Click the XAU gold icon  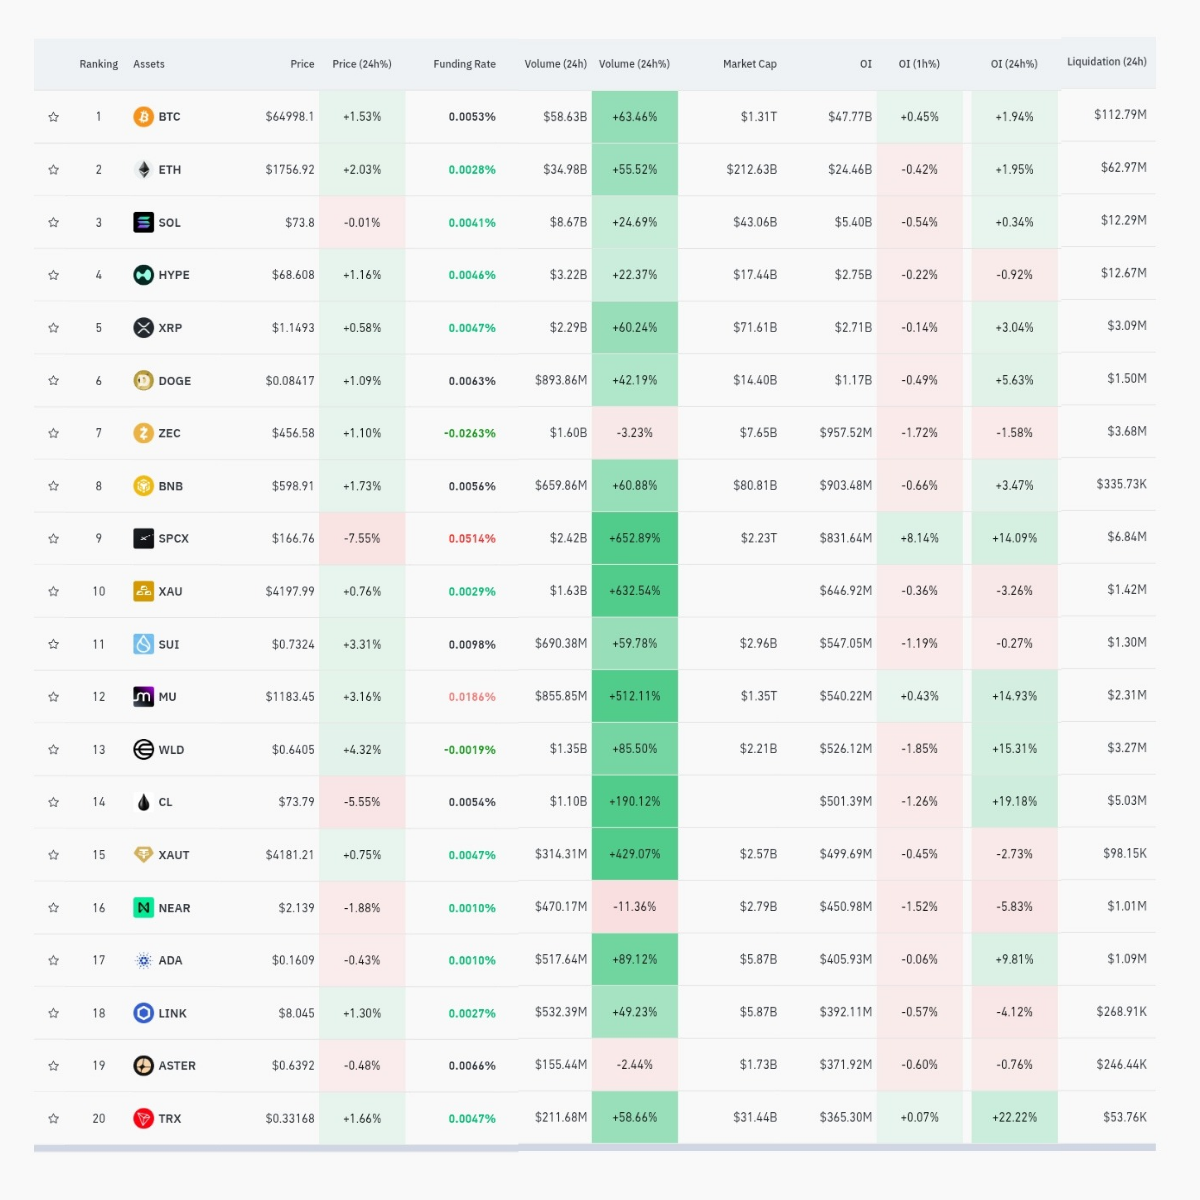(143, 591)
